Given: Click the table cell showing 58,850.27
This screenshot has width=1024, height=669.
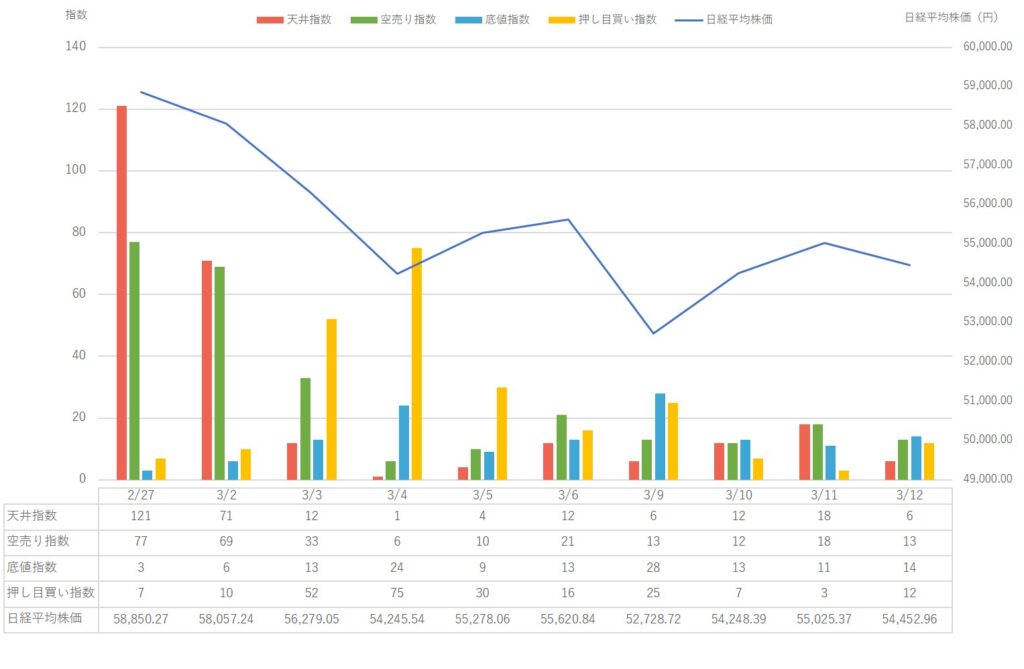Looking at the screenshot, I should click(142, 619).
